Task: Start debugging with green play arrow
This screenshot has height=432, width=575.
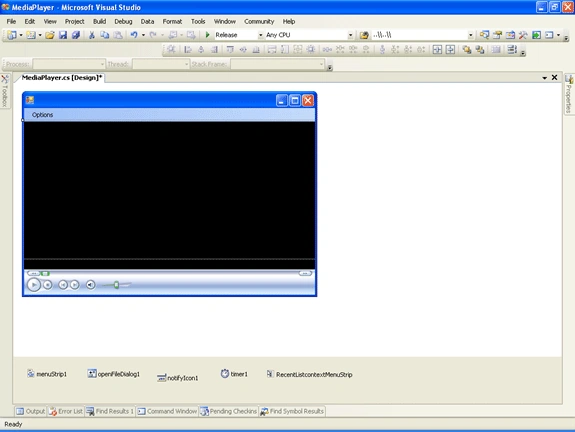Action: point(207,35)
